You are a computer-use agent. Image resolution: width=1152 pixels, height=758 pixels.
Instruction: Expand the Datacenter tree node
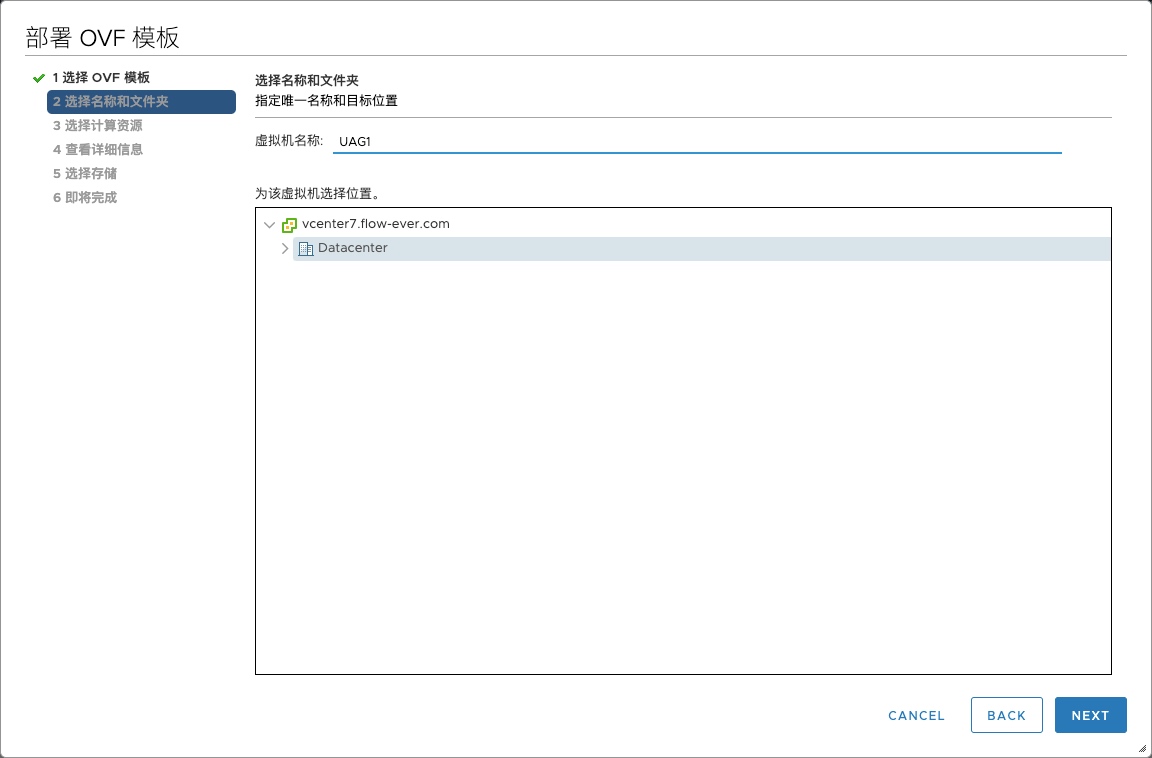point(285,249)
